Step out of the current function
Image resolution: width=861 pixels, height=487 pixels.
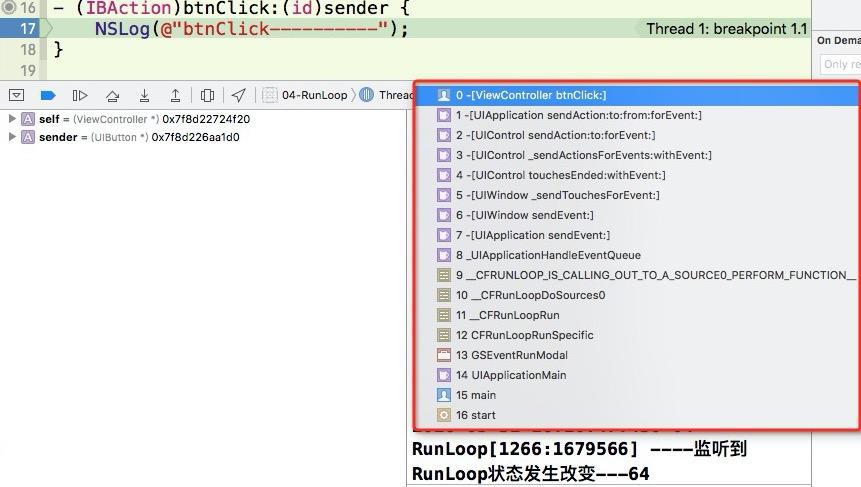click(175, 96)
